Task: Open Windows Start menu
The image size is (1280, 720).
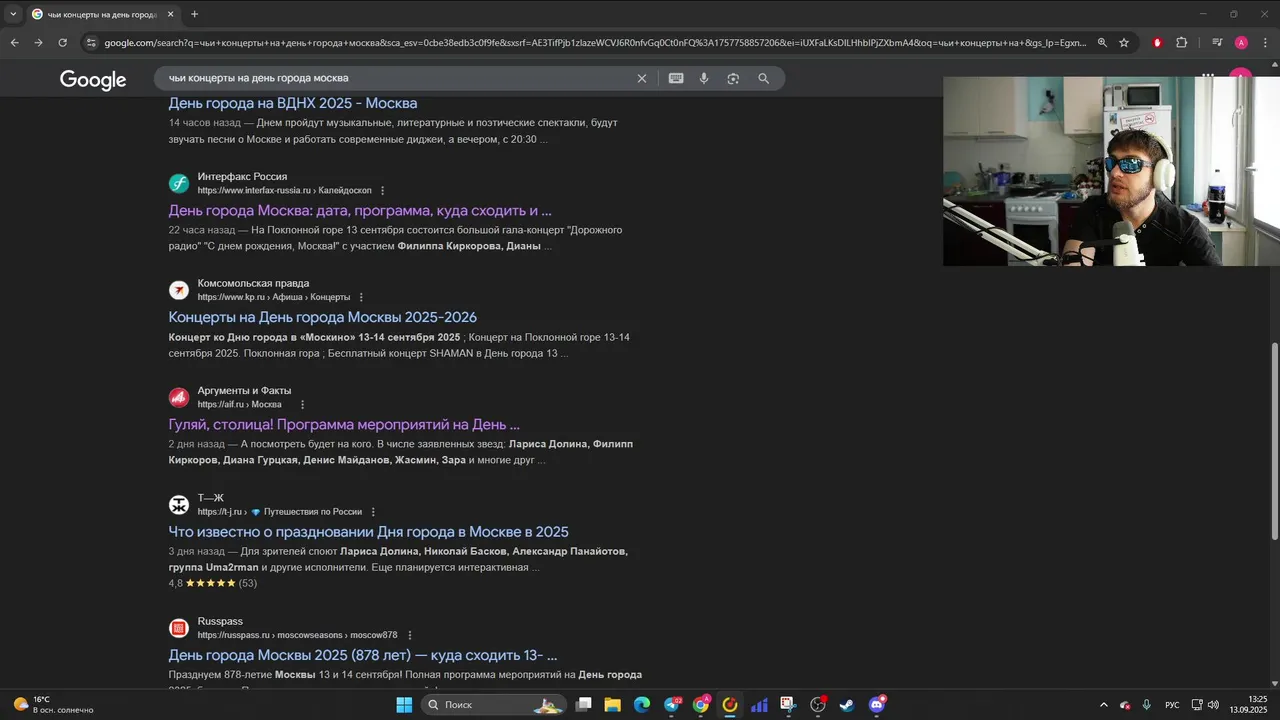Action: [x=404, y=705]
